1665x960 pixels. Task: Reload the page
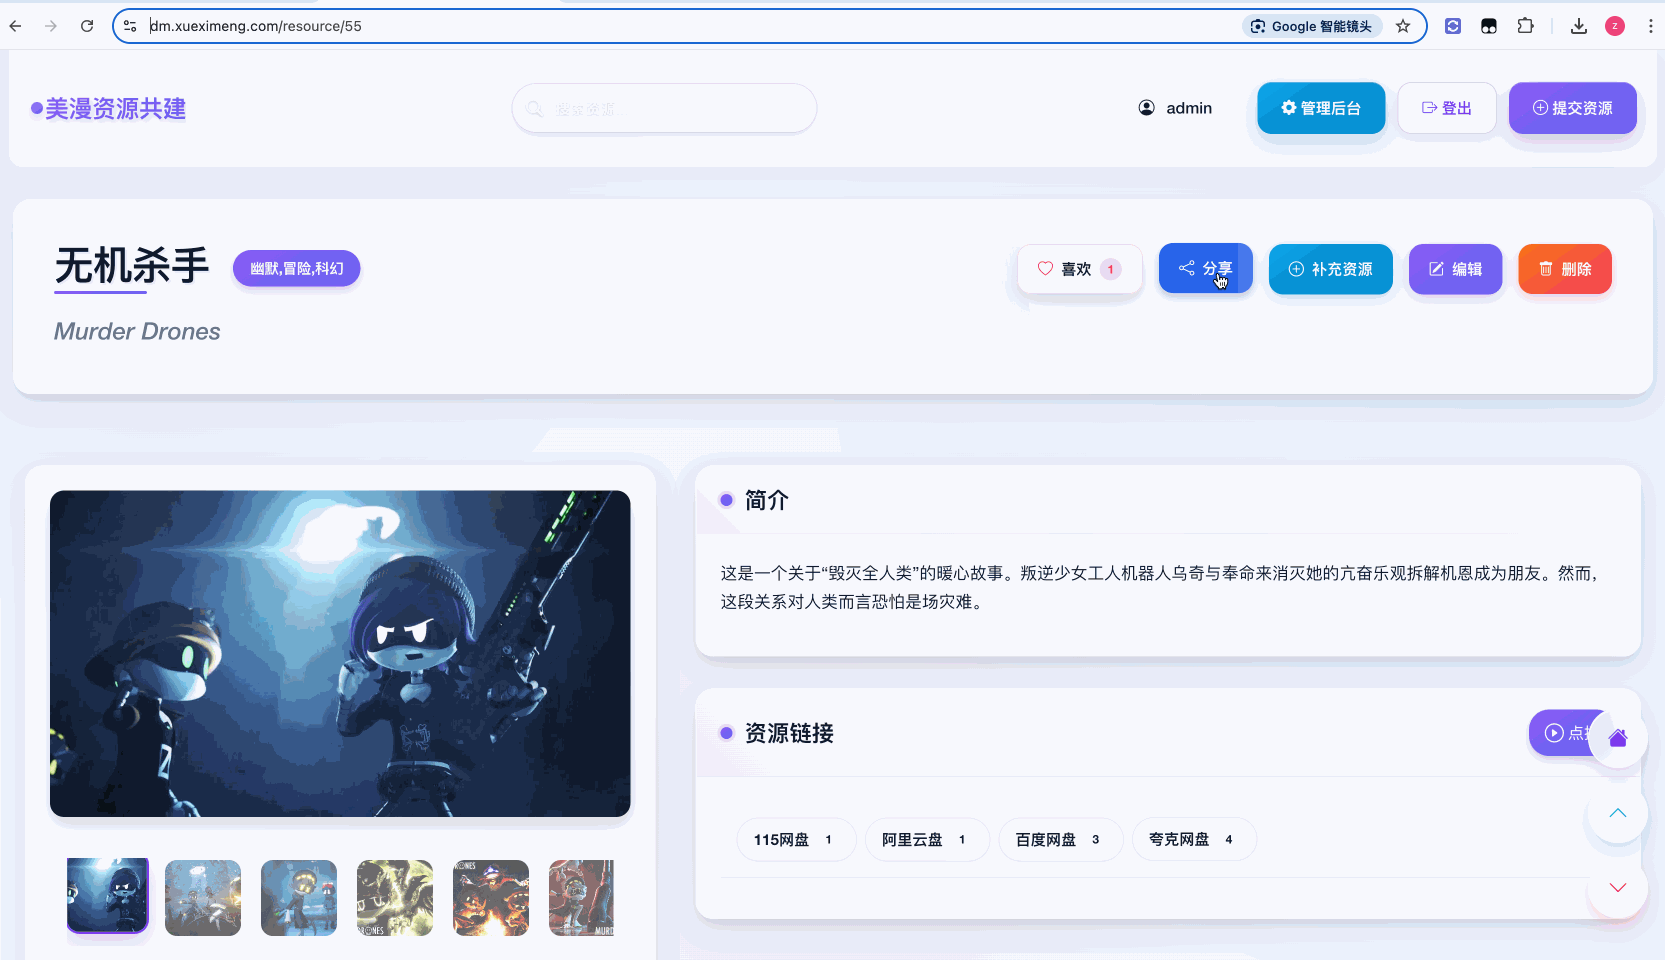(x=87, y=26)
